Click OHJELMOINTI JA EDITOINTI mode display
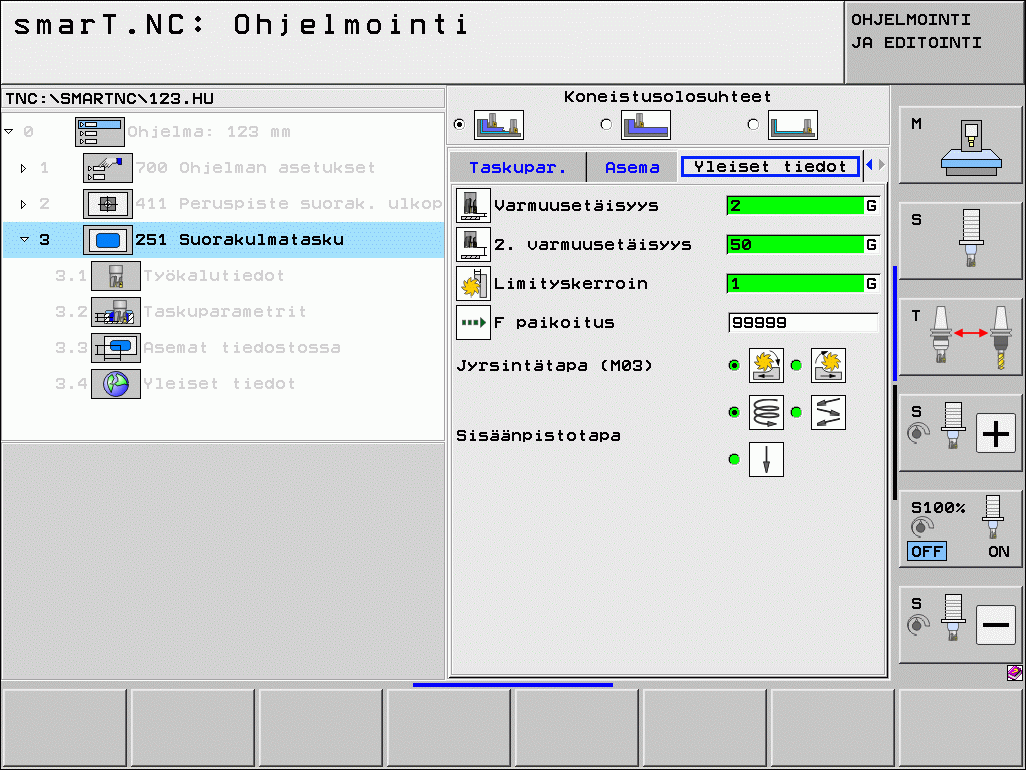Image resolution: width=1026 pixels, height=770 pixels. click(934, 42)
